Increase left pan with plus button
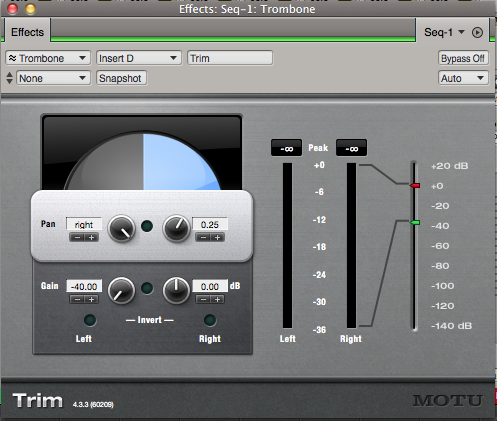497x421 pixels. click(x=91, y=237)
